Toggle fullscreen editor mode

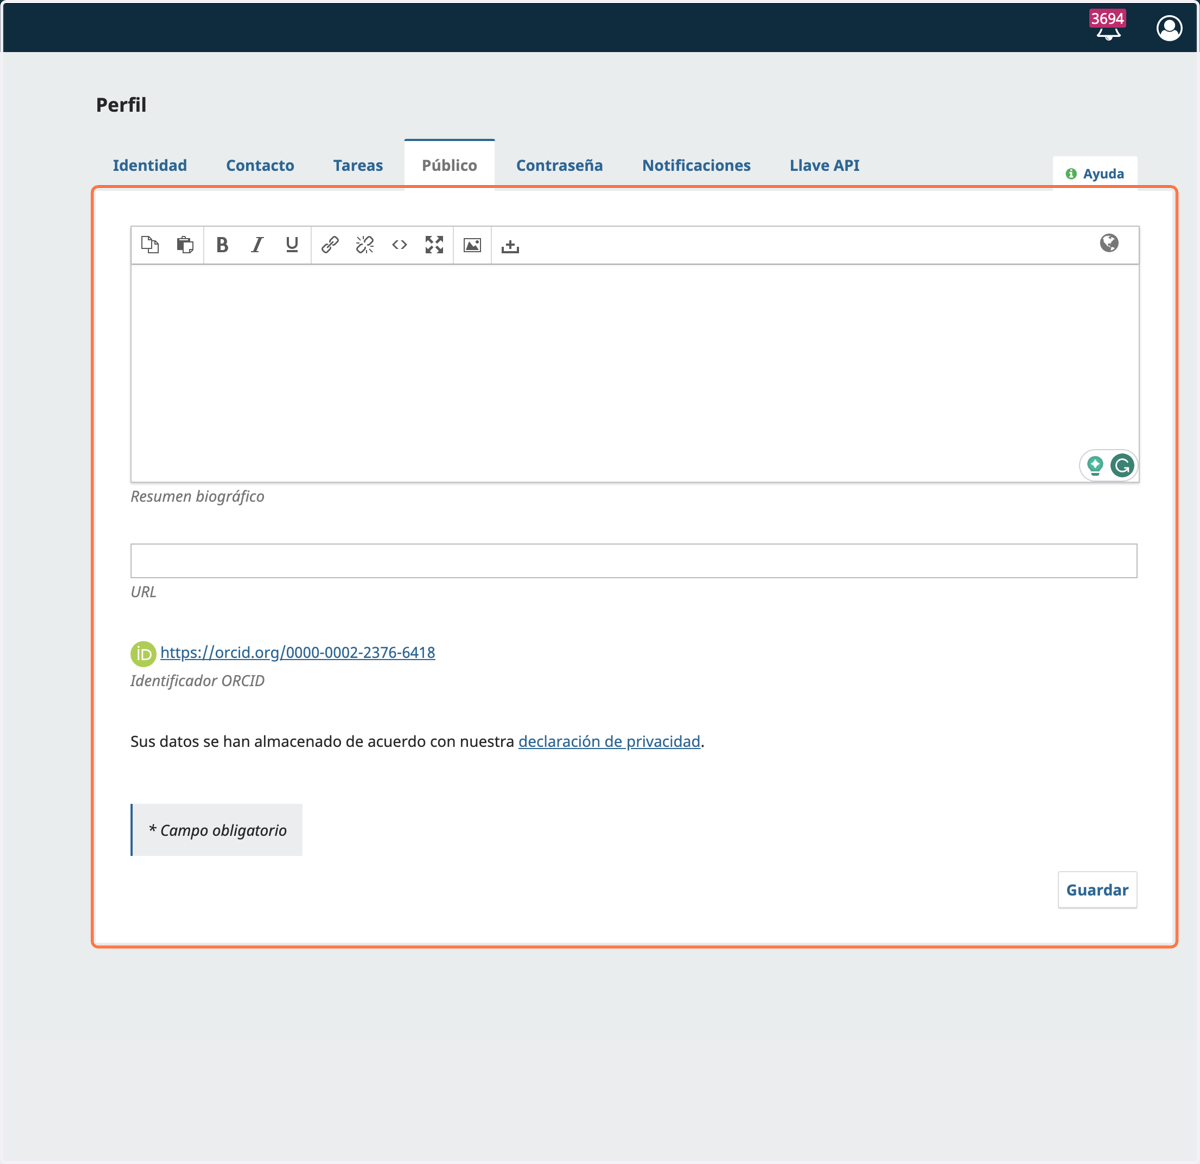tap(434, 245)
